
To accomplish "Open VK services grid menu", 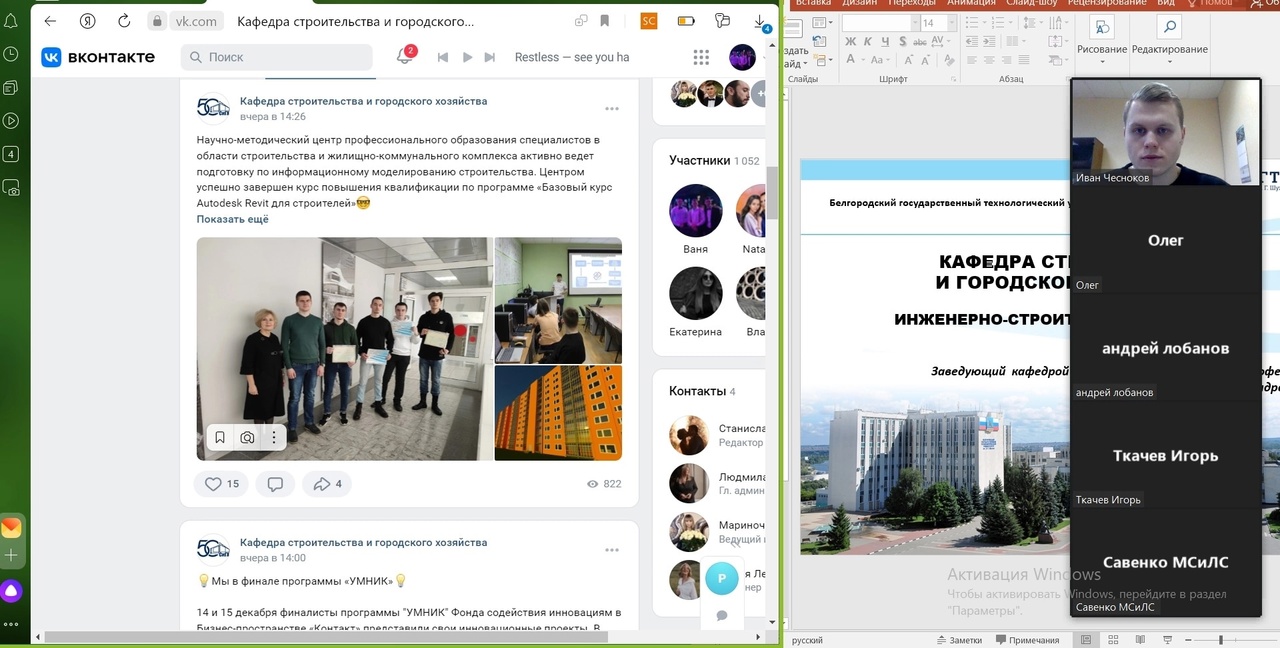I will point(701,57).
